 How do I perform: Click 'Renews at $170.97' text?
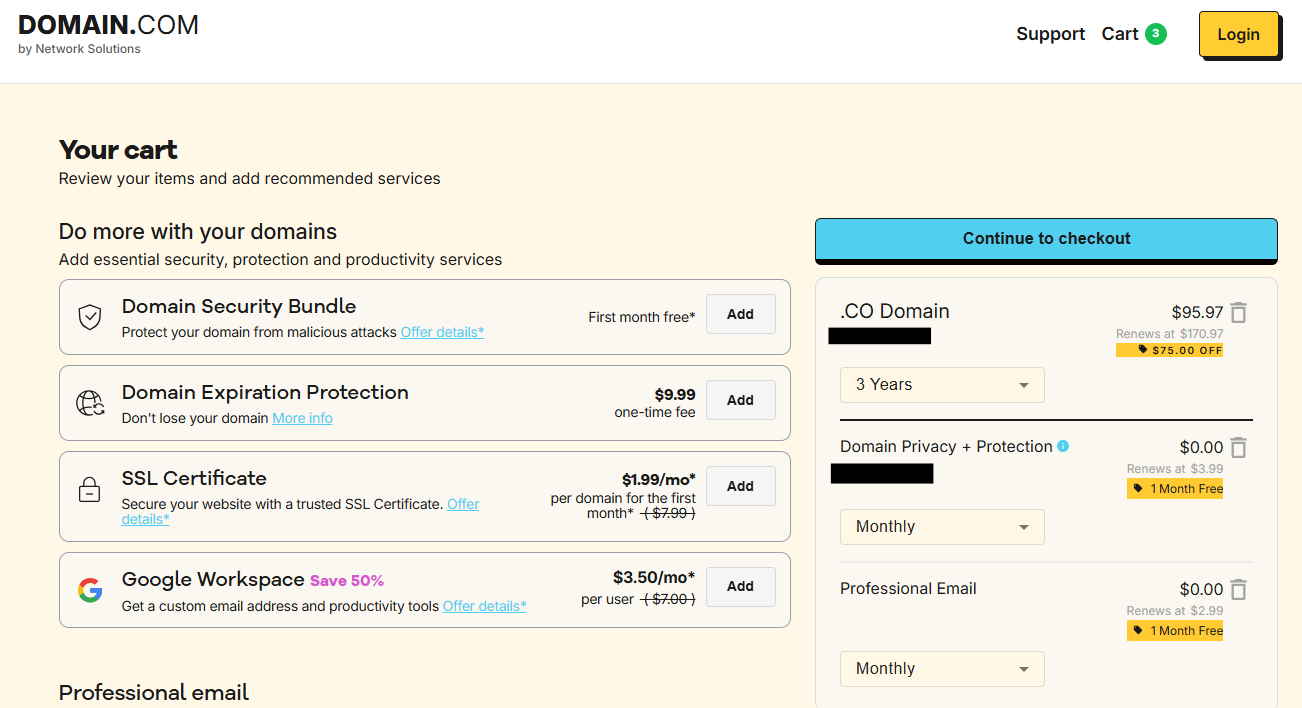click(1169, 334)
